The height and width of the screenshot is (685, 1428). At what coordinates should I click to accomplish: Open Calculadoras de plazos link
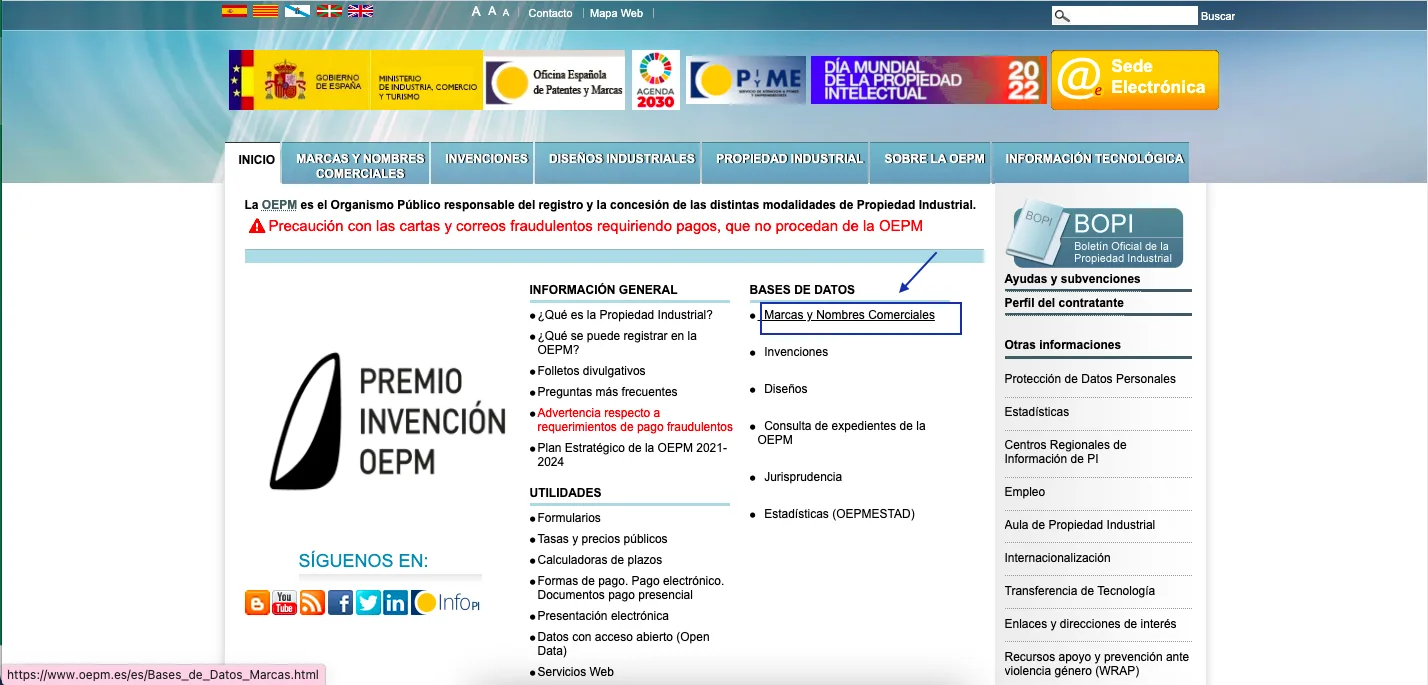point(600,560)
